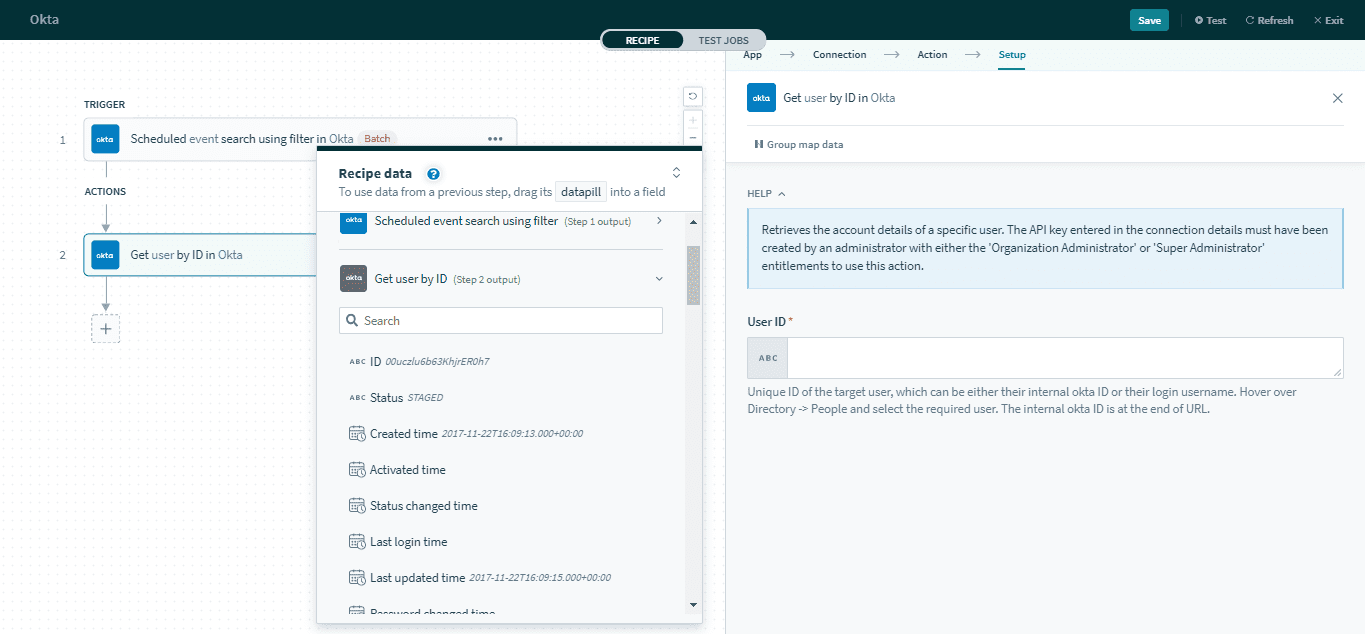Collapse the HELP section
This screenshot has width=1365, height=634.
tap(782, 193)
